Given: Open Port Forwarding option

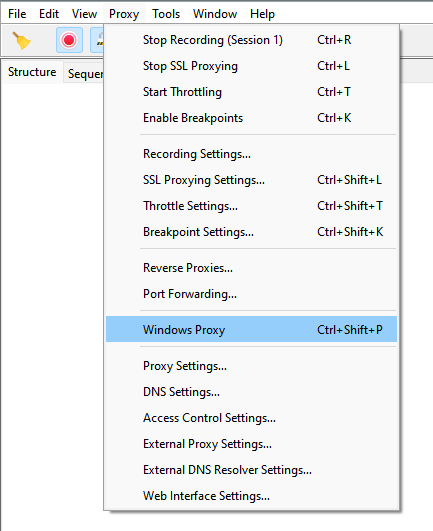Looking at the screenshot, I should click(251, 294).
